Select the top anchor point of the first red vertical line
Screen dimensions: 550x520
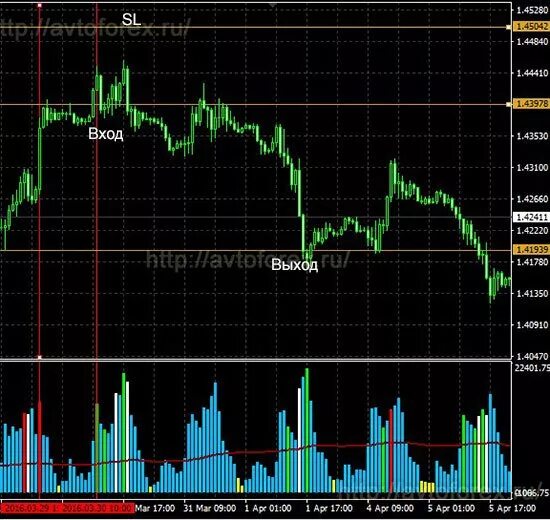point(39,5)
